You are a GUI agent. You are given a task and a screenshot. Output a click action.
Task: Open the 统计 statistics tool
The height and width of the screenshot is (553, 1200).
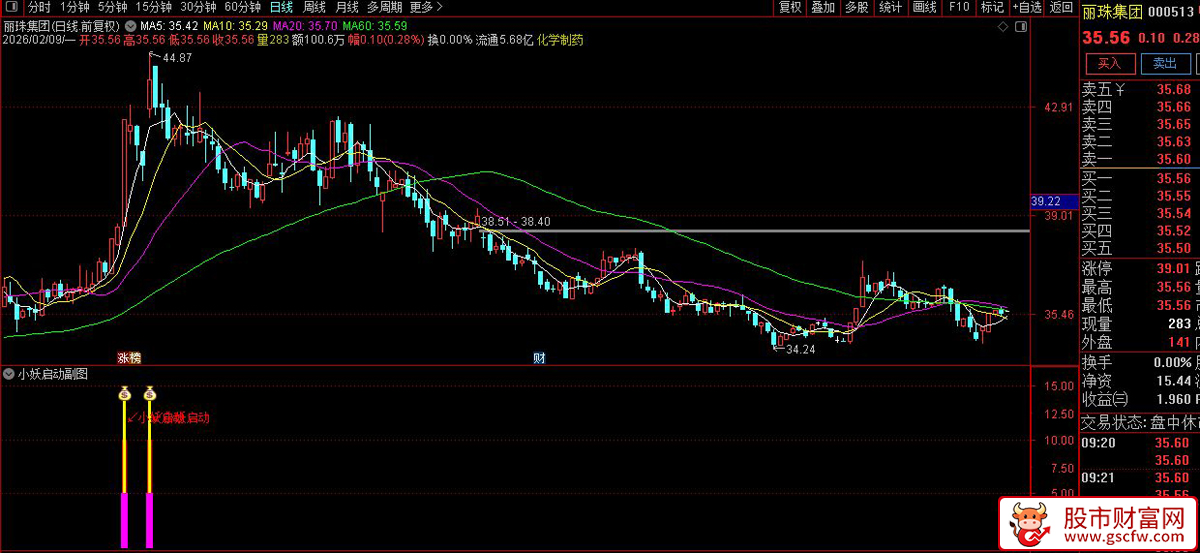pos(889,7)
